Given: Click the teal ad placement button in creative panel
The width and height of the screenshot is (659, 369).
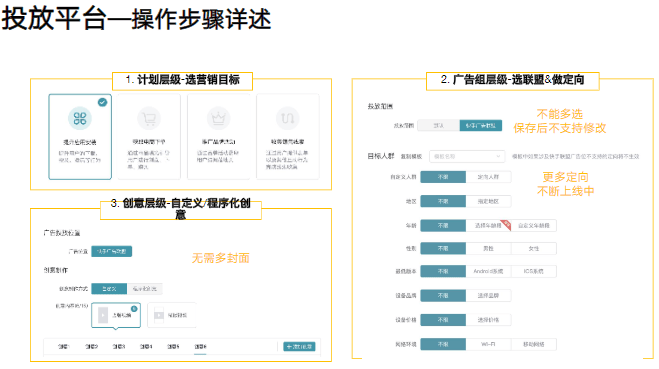Looking at the screenshot, I should click(x=112, y=251).
